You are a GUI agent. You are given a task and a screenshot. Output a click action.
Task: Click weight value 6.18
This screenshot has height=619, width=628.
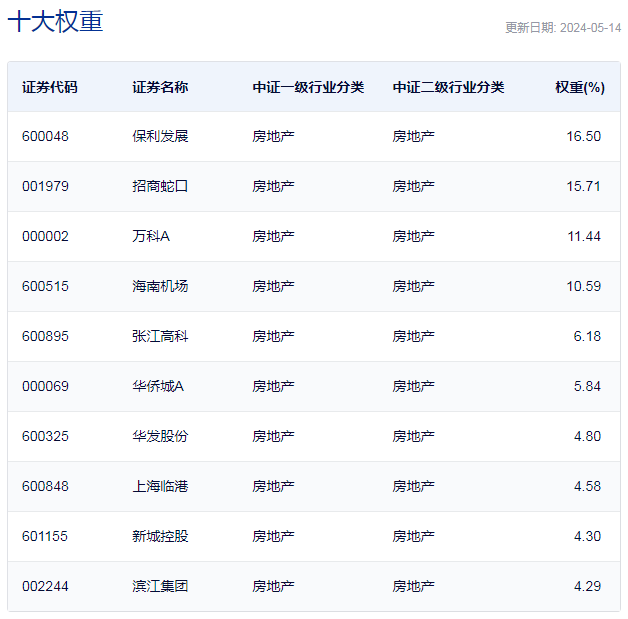[x=587, y=336]
